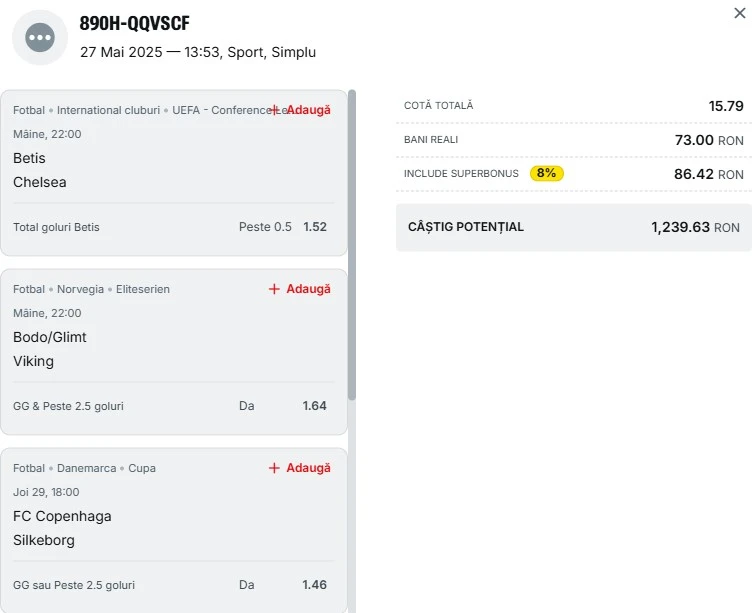Add the FC Copenhaga vs Silkeborg selection
The width and height of the screenshot is (752, 613).
300,468
